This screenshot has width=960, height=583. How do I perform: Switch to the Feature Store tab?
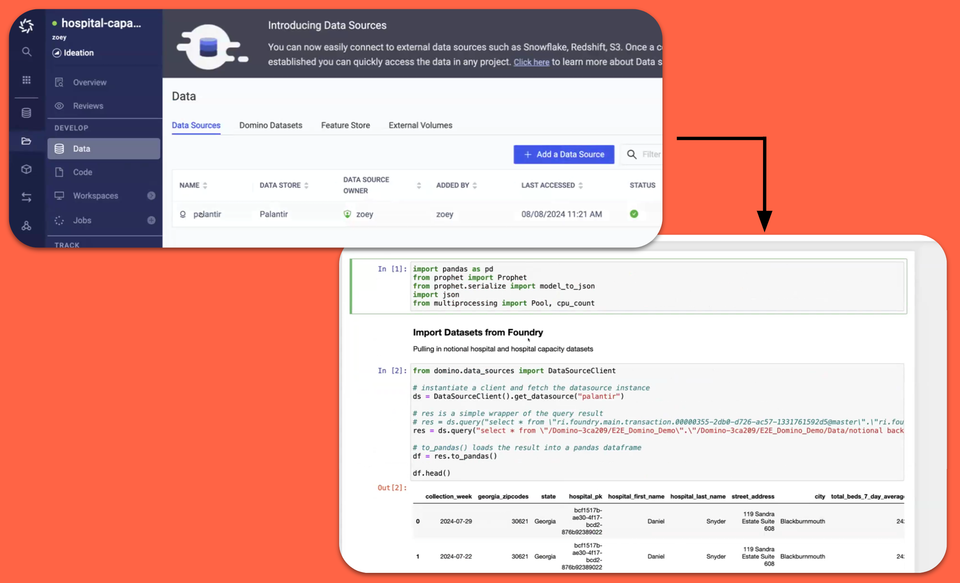click(x=345, y=125)
